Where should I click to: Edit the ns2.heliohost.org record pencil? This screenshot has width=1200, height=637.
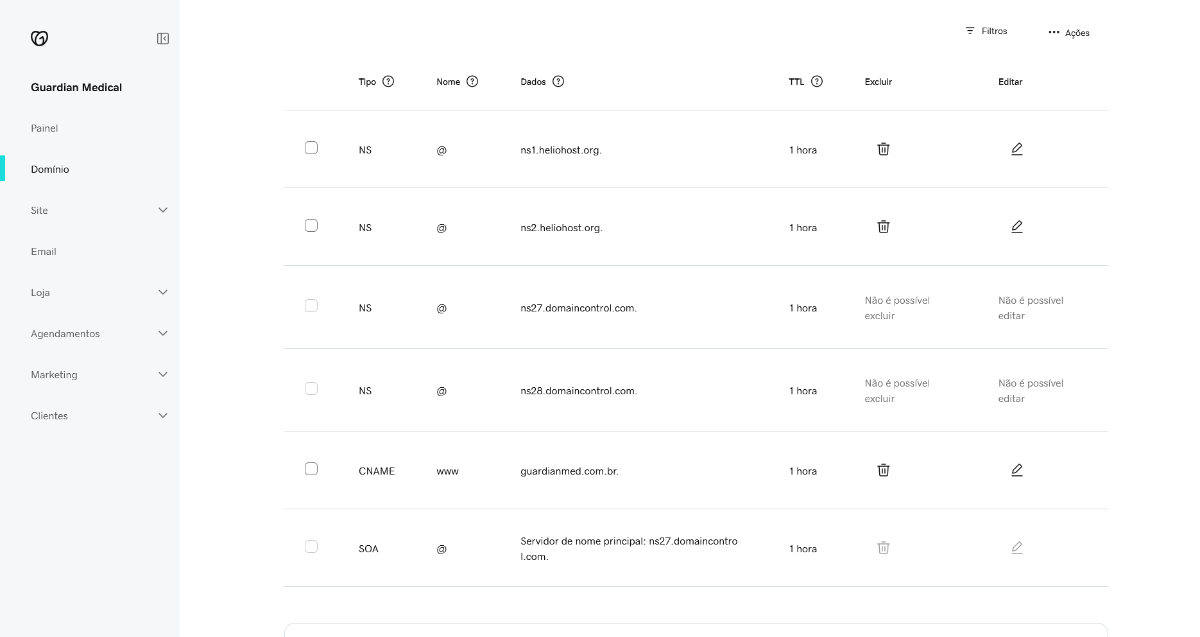click(1016, 227)
